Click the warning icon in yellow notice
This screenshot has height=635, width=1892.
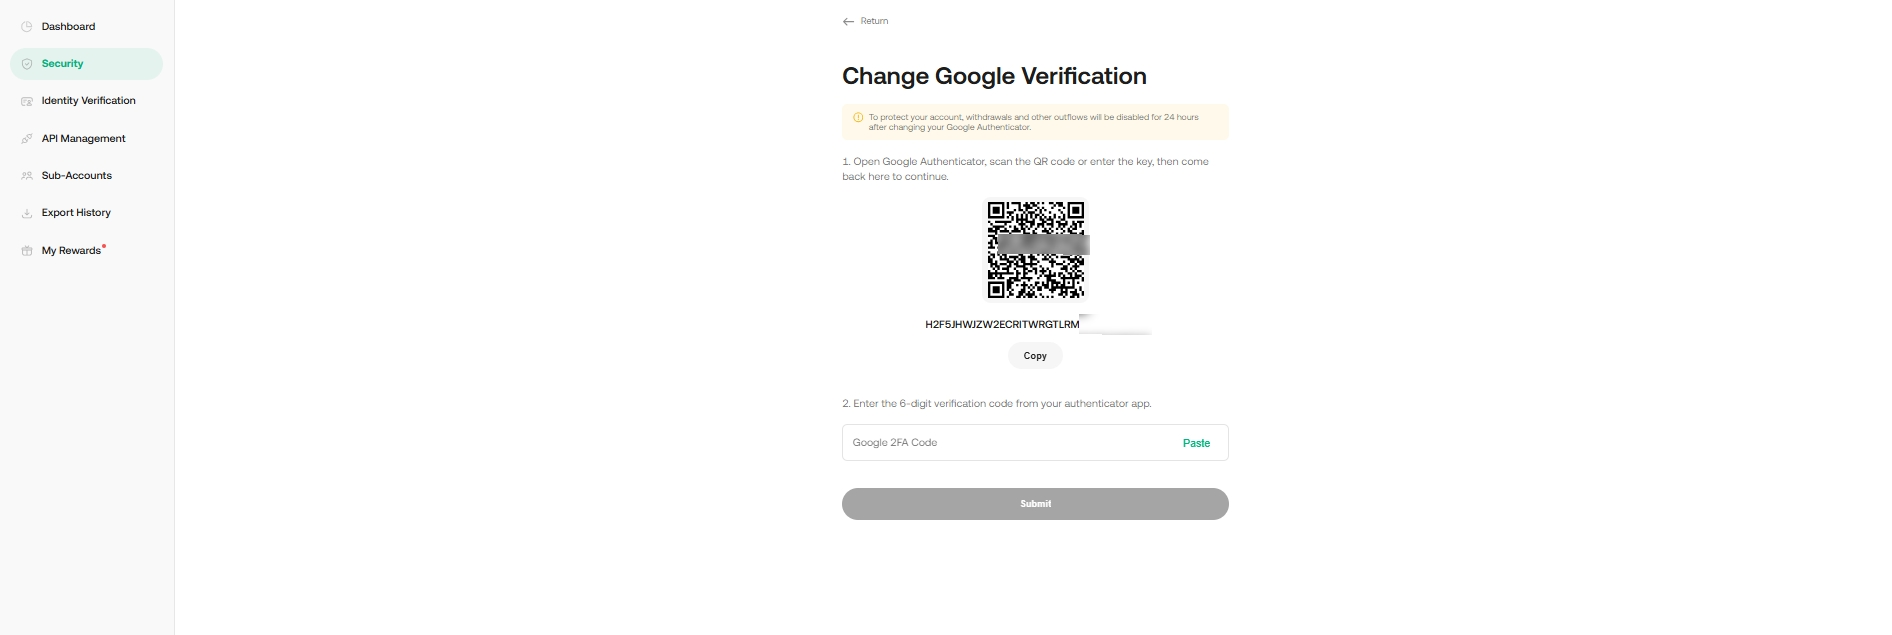858,118
